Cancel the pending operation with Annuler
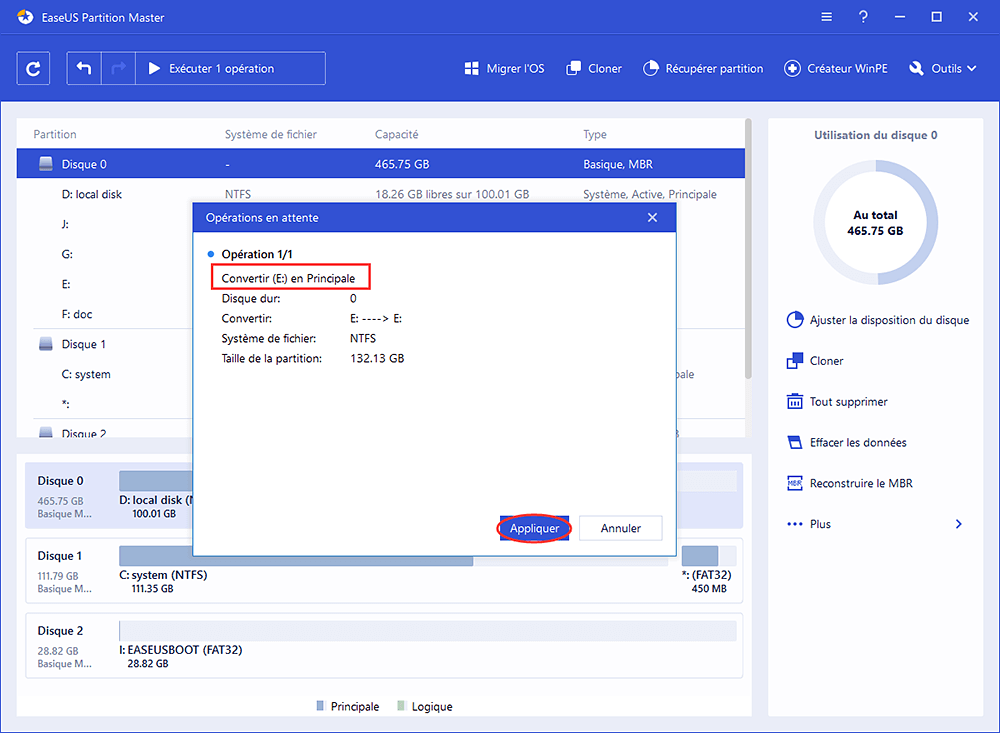The image size is (1000, 733). click(x=620, y=528)
